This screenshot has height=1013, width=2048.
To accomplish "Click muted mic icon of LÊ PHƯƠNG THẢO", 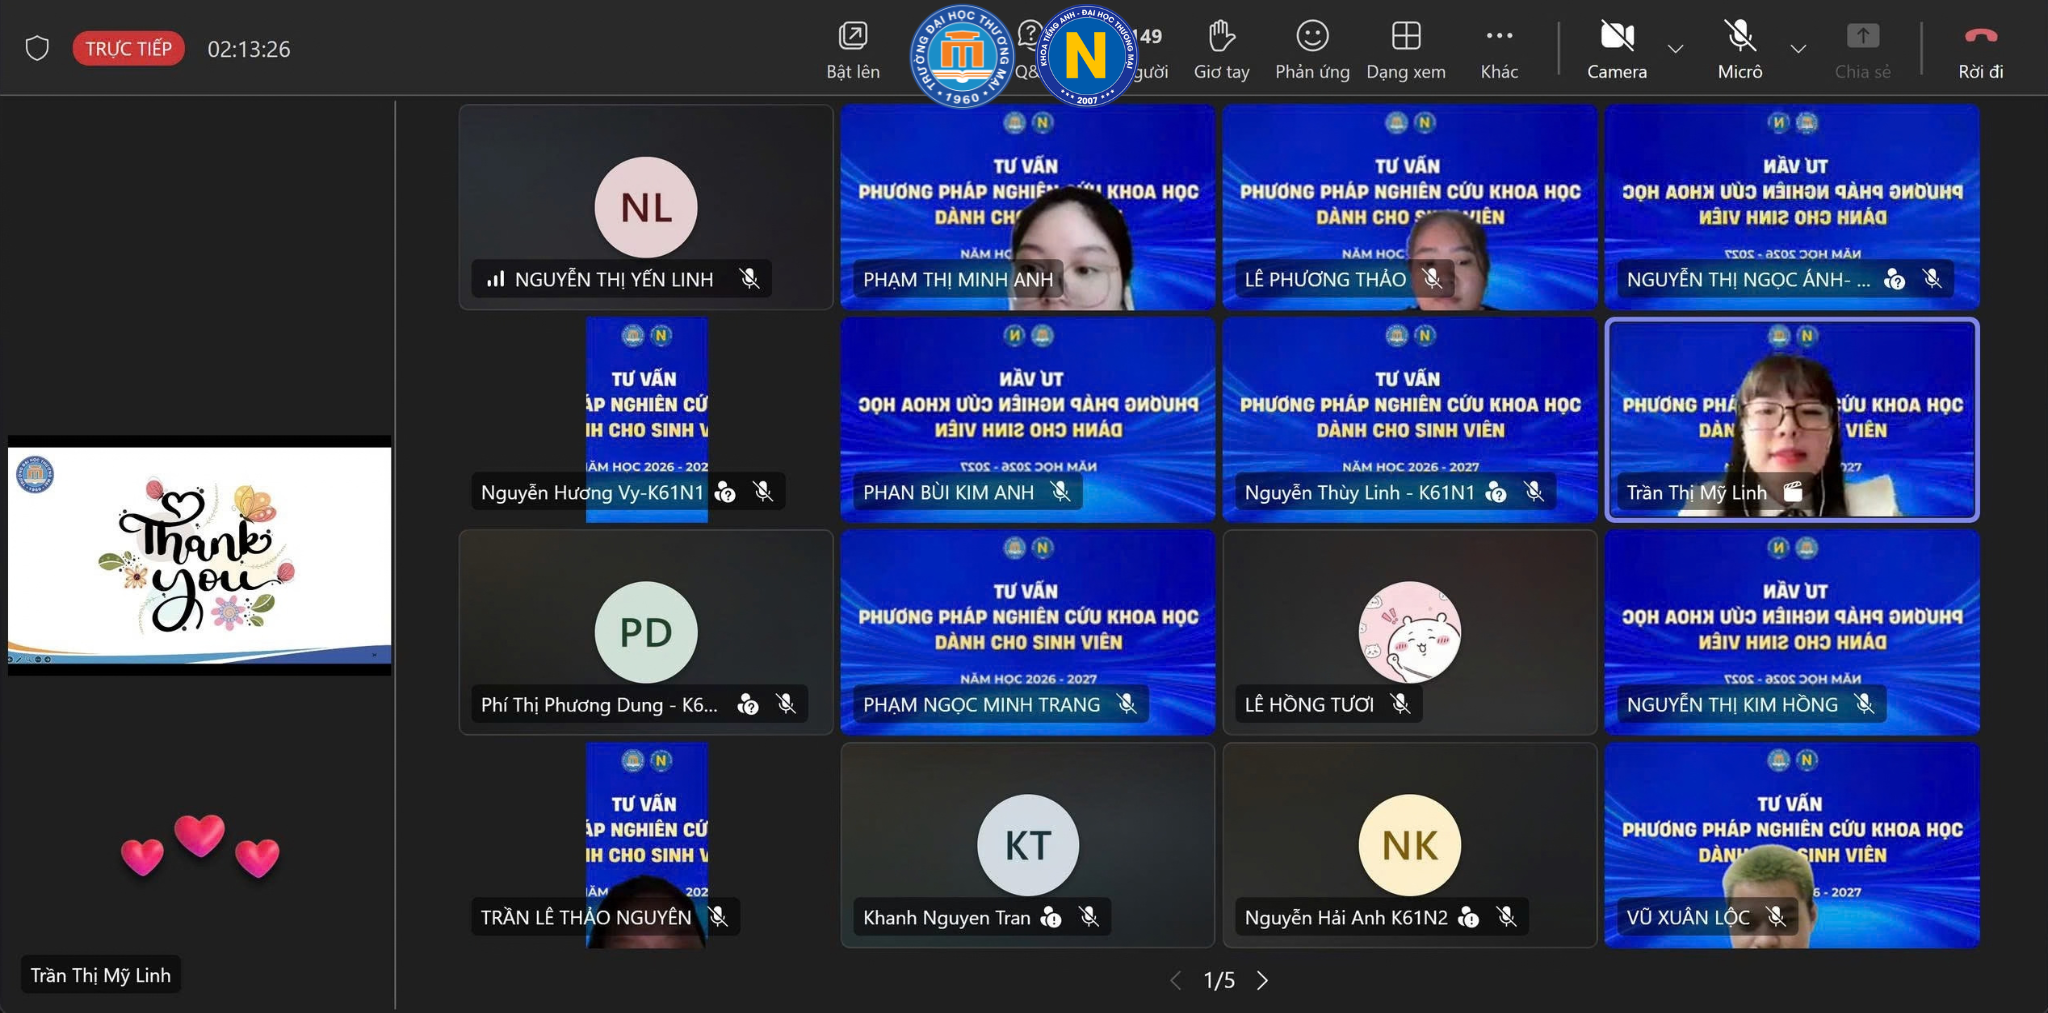I will (1432, 279).
